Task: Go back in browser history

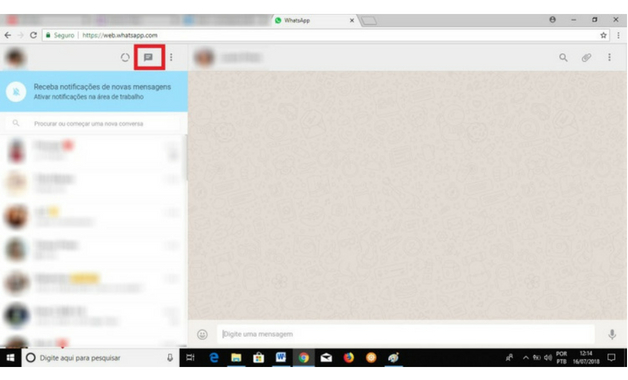Action: (8, 35)
